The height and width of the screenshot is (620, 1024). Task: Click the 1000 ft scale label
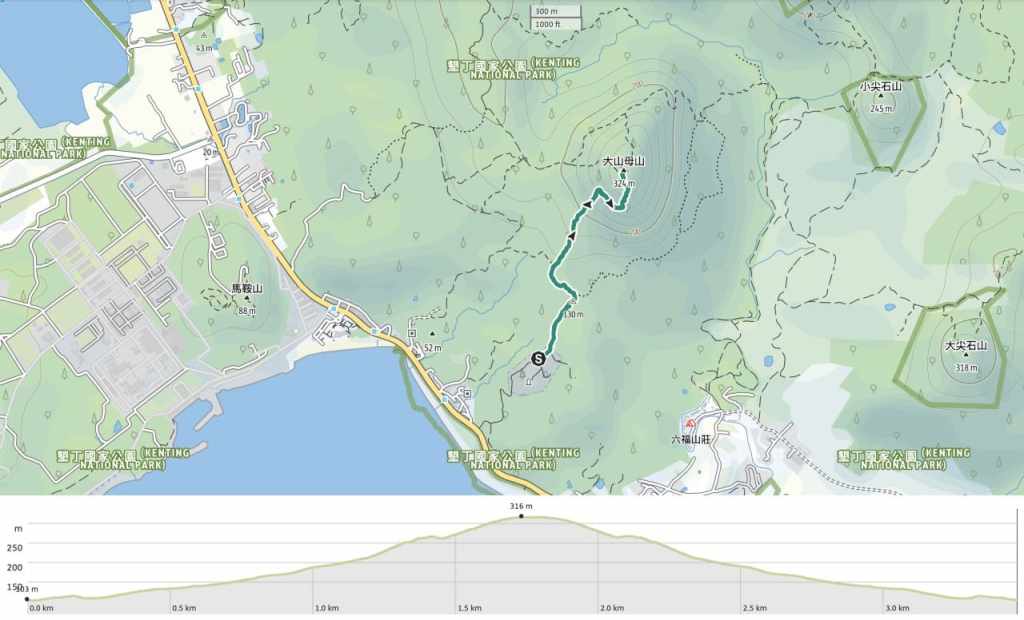point(546,24)
